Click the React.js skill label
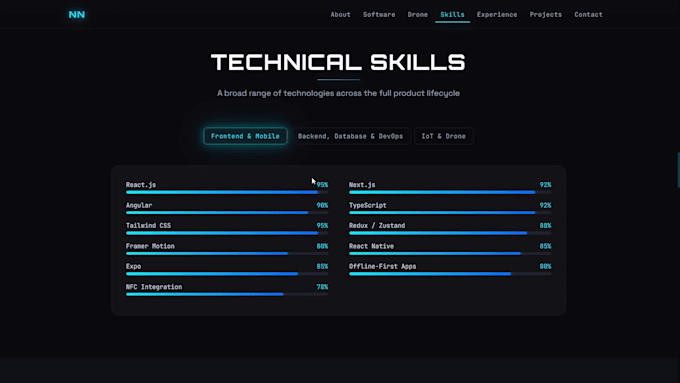Screen dimensions: 680x383 coord(141,185)
